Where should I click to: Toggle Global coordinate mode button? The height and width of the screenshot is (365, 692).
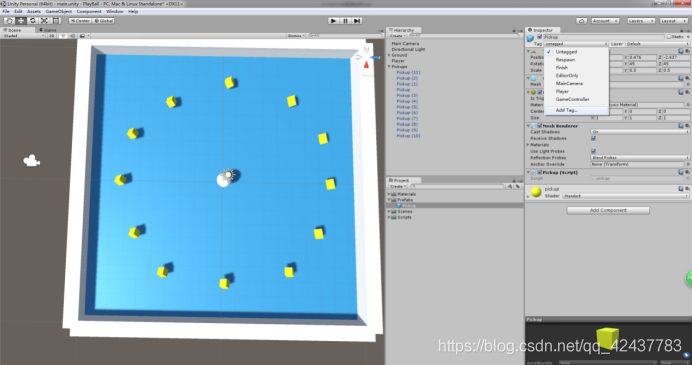tap(104, 21)
